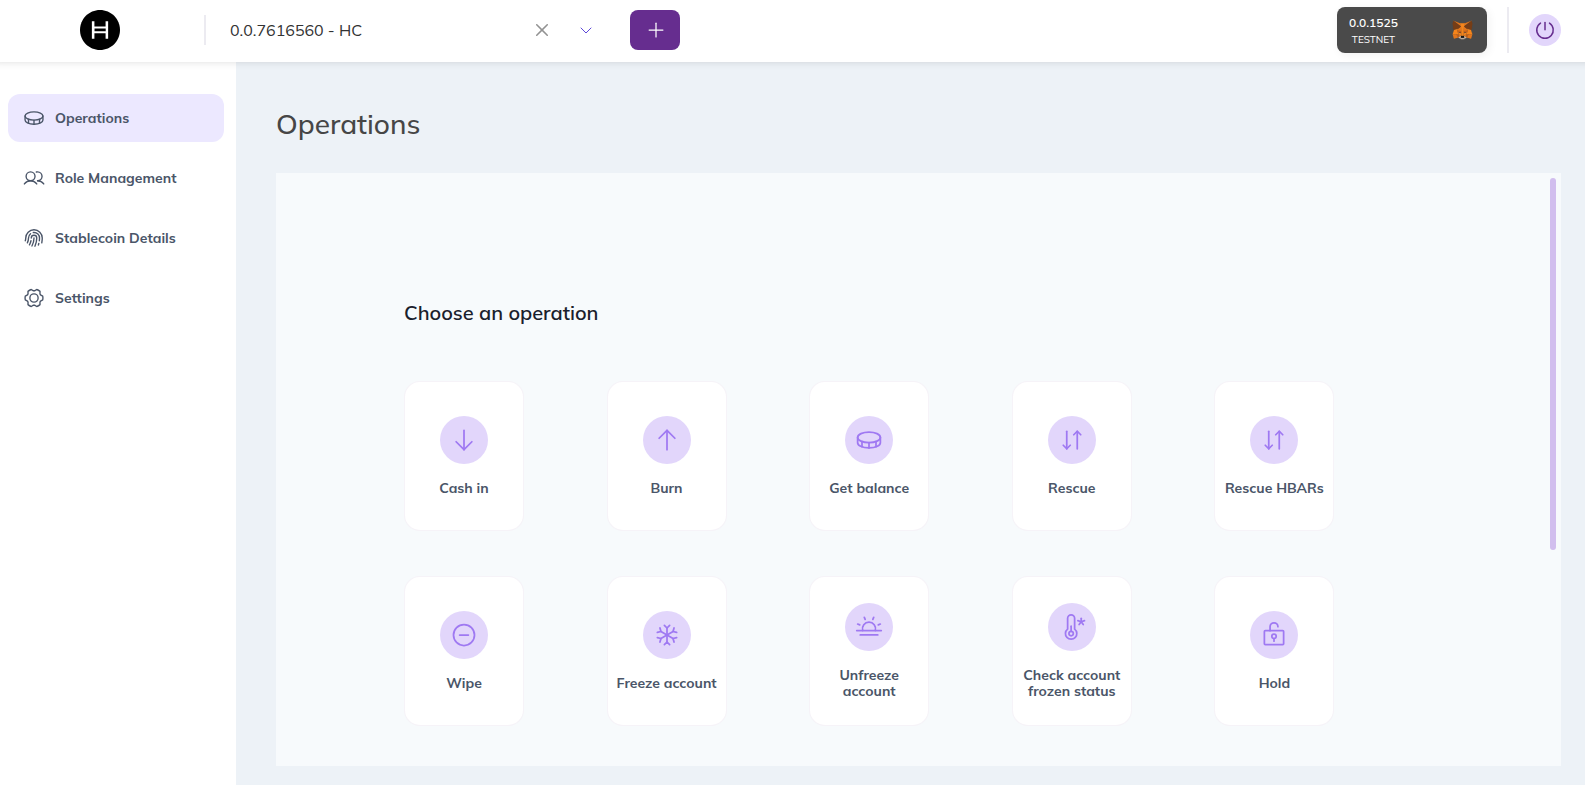Click the operations panel vertical scrollbar
Viewport: 1585px width, 785px height.
coord(1552,364)
